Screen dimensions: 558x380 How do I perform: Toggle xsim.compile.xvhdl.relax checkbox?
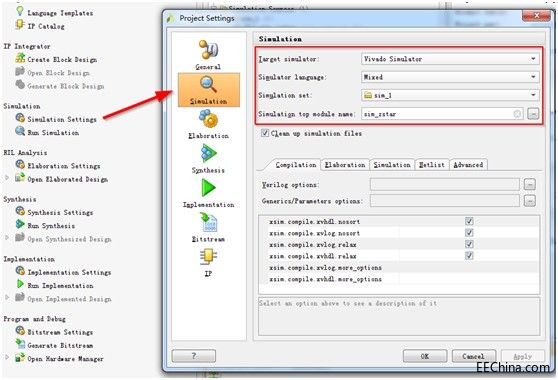tap(469, 256)
